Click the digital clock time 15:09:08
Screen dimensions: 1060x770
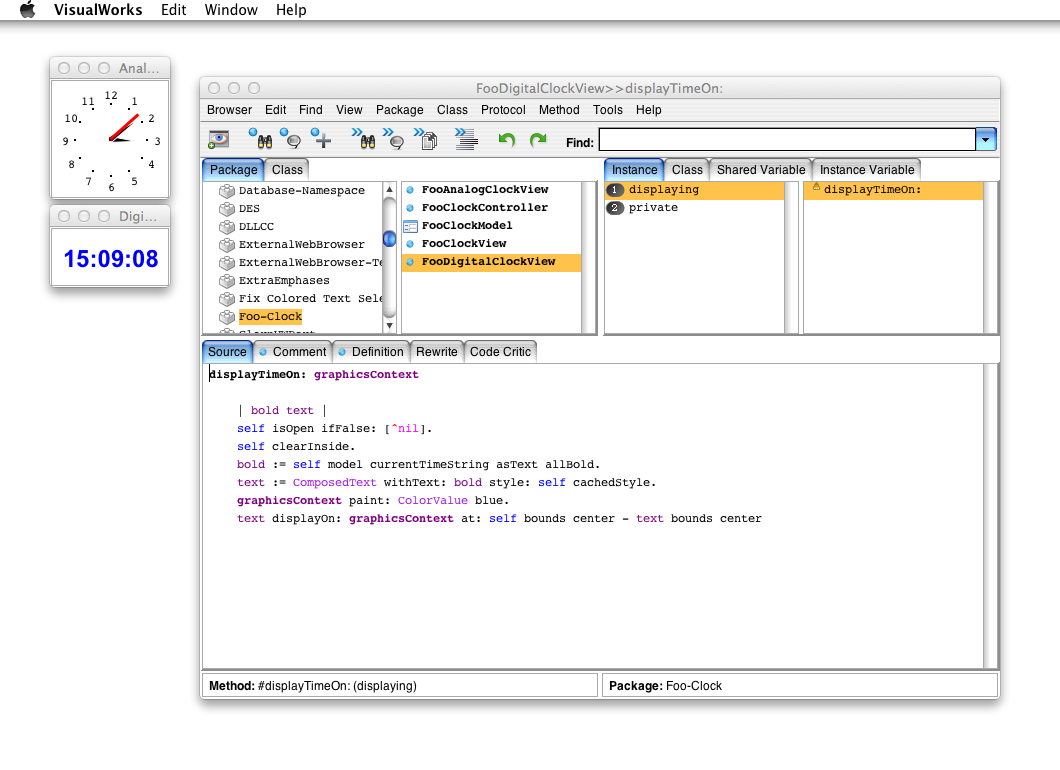coord(111,258)
